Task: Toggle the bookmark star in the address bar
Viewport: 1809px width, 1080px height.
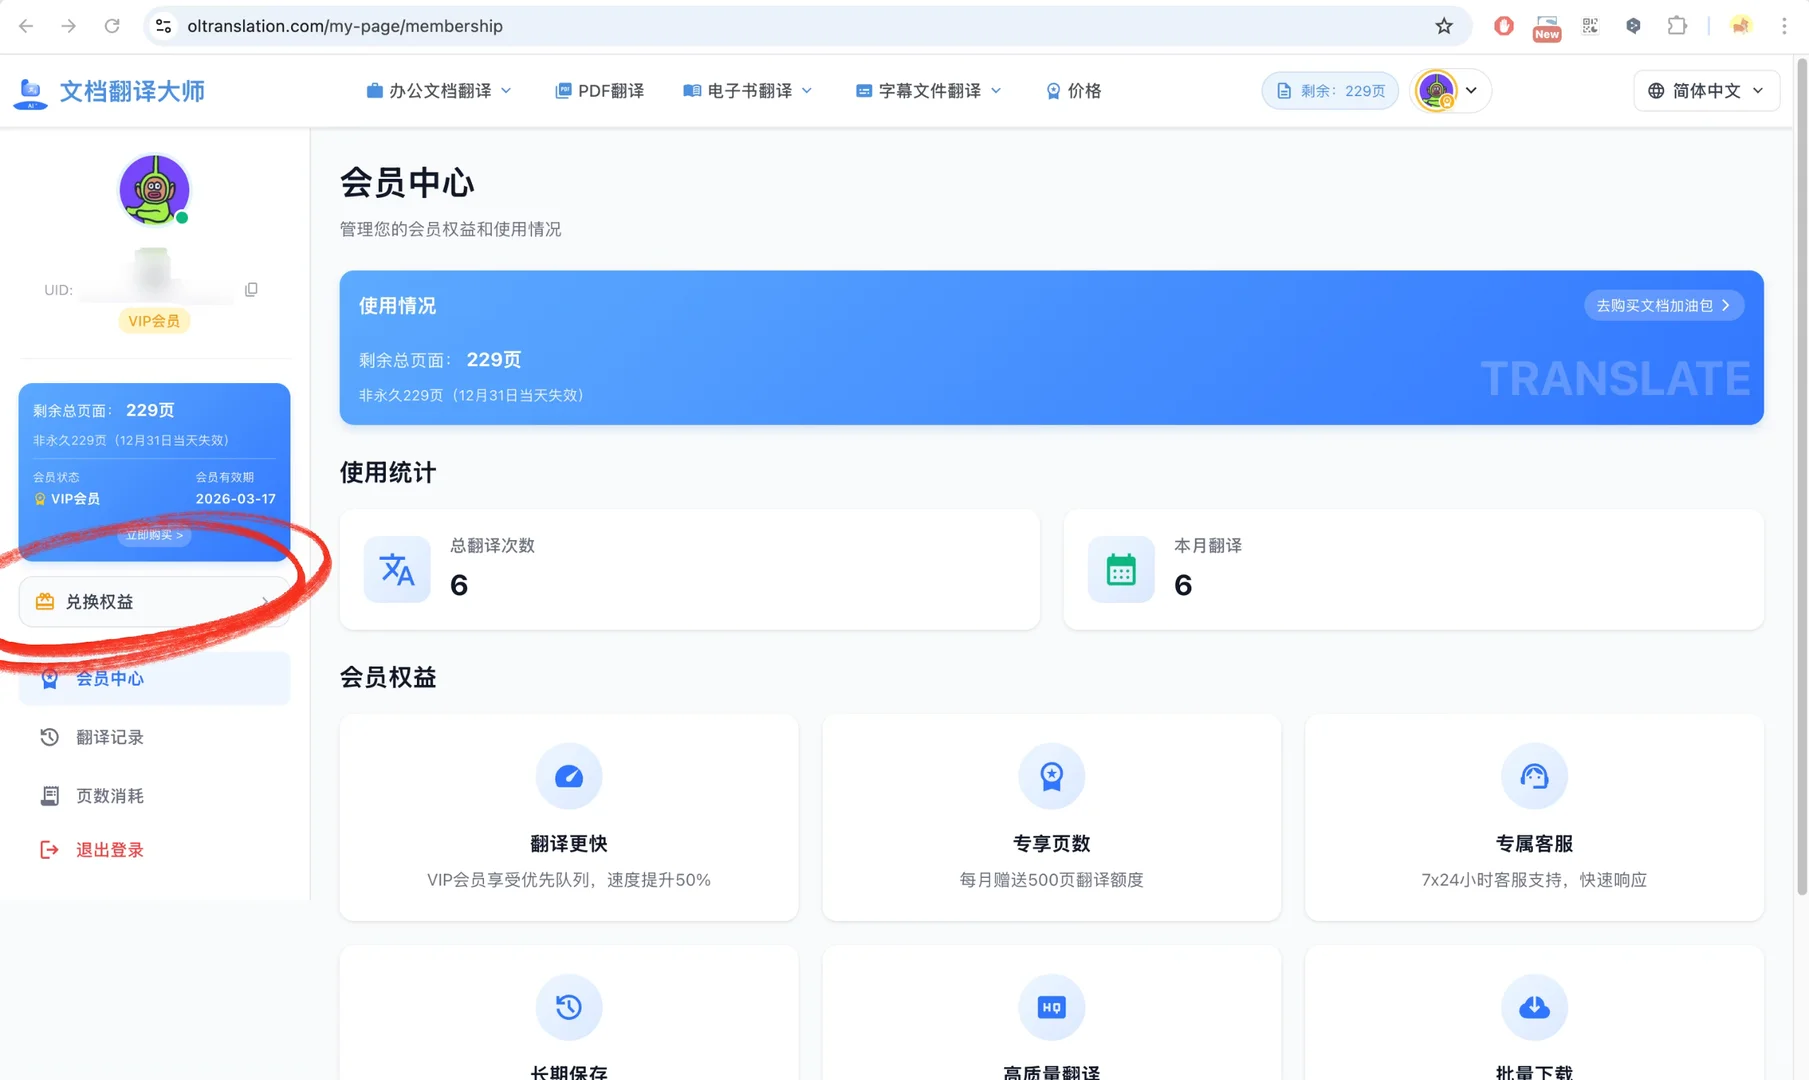Action: coord(1444,26)
